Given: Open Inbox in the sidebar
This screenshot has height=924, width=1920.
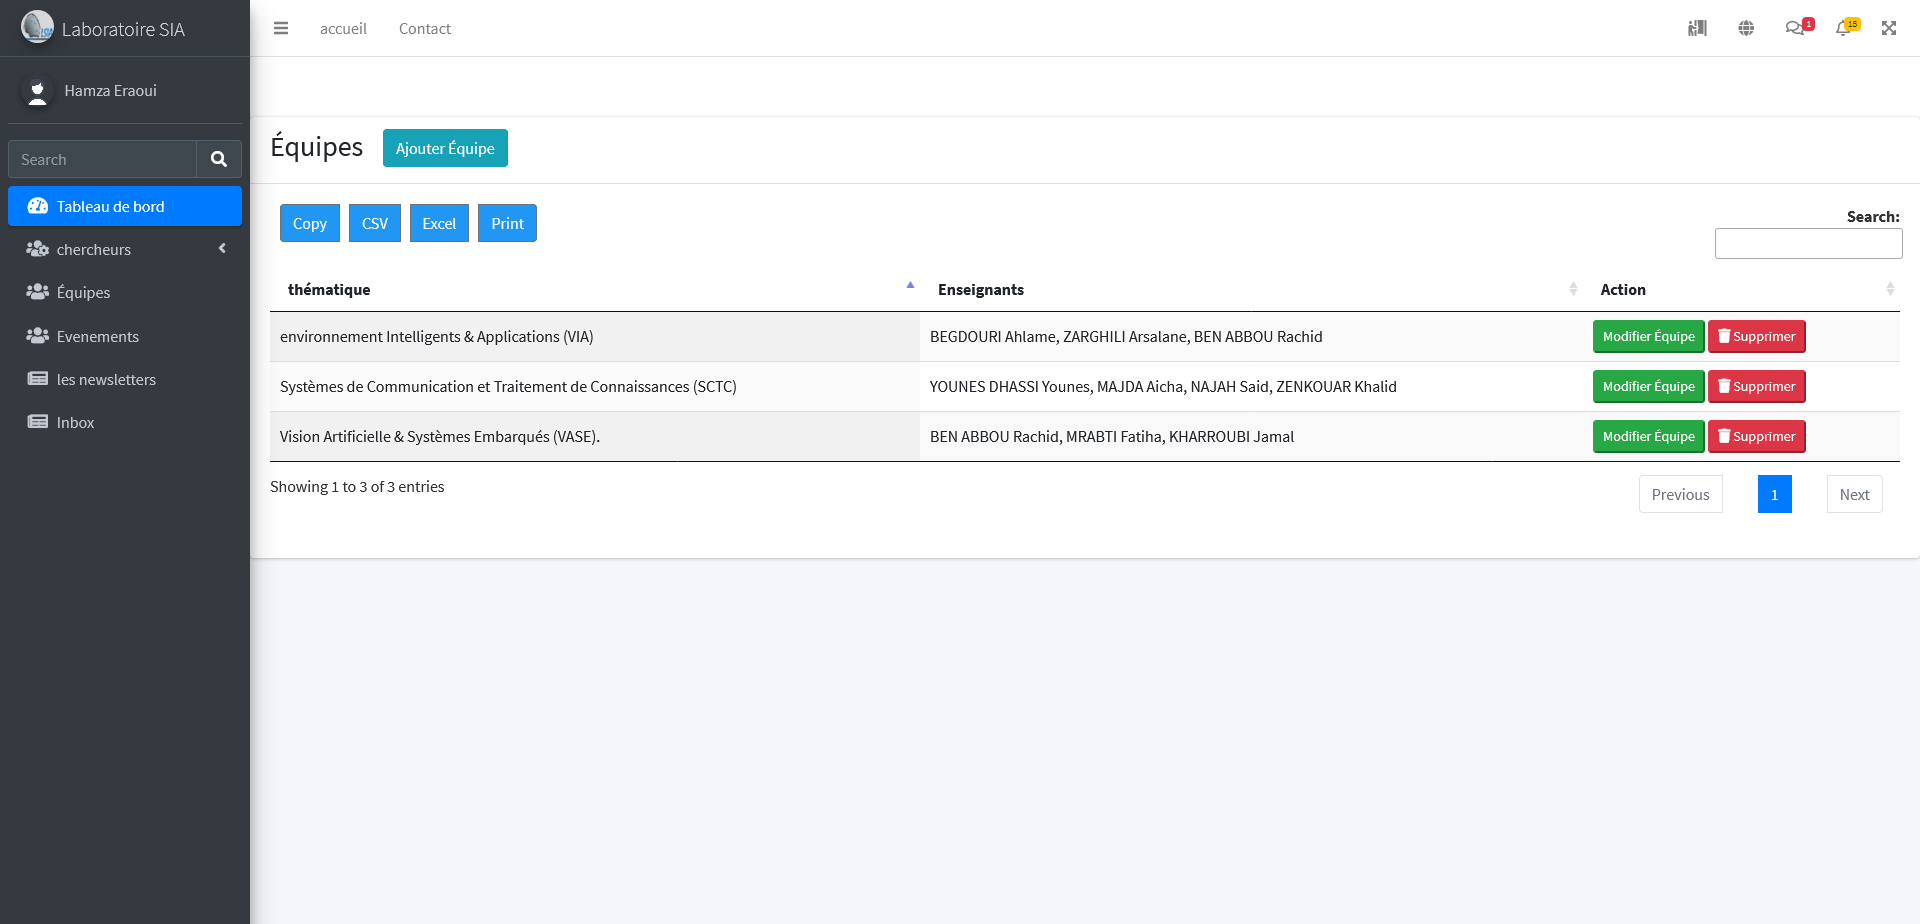Looking at the screenshot, I should pos(125,422).
